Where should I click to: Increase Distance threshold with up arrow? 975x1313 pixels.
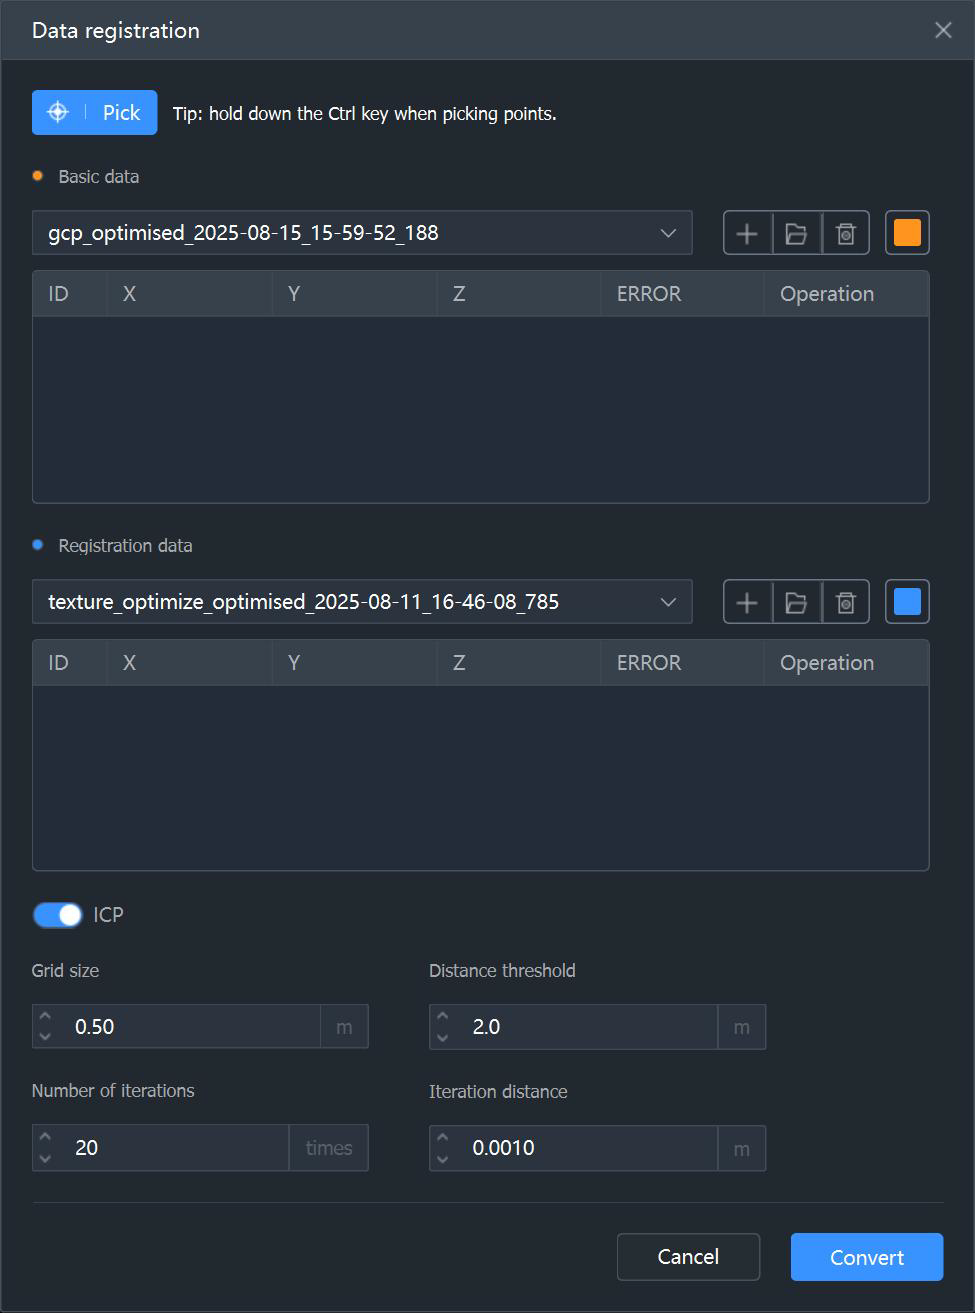(x=443, y=1017)
